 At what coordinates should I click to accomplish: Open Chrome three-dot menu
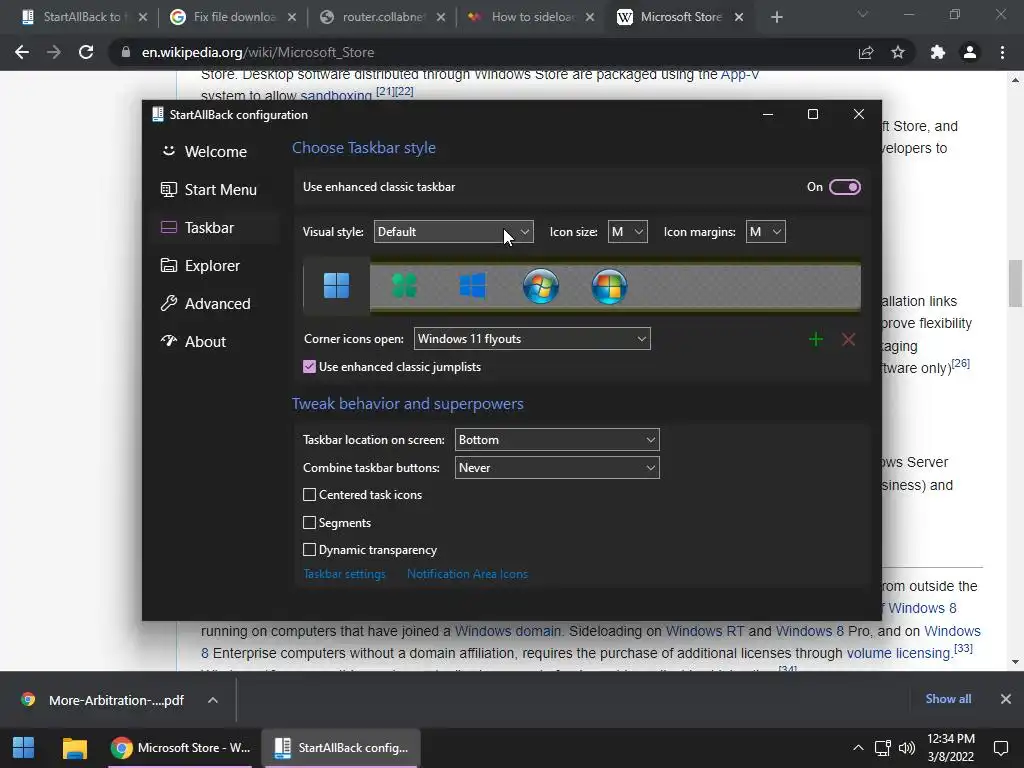pyautogui.click(x=1002, y=52)
